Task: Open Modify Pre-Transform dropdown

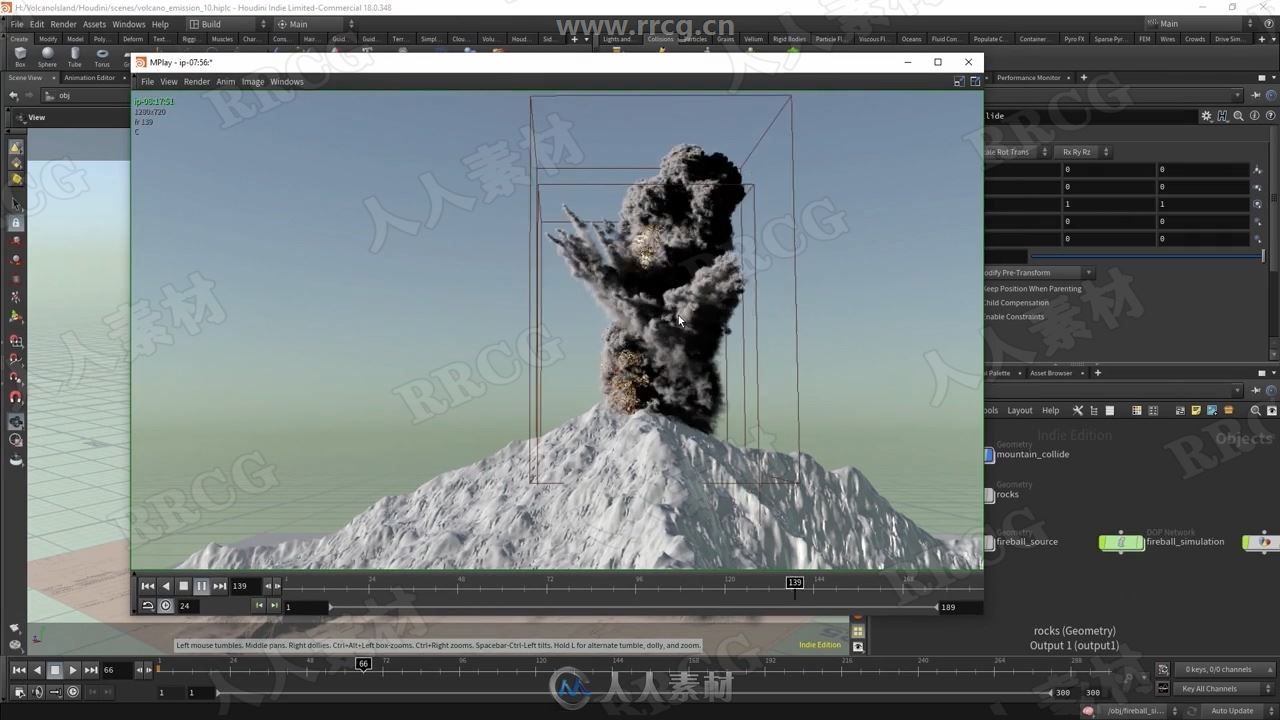Action: pos(1038,273)
